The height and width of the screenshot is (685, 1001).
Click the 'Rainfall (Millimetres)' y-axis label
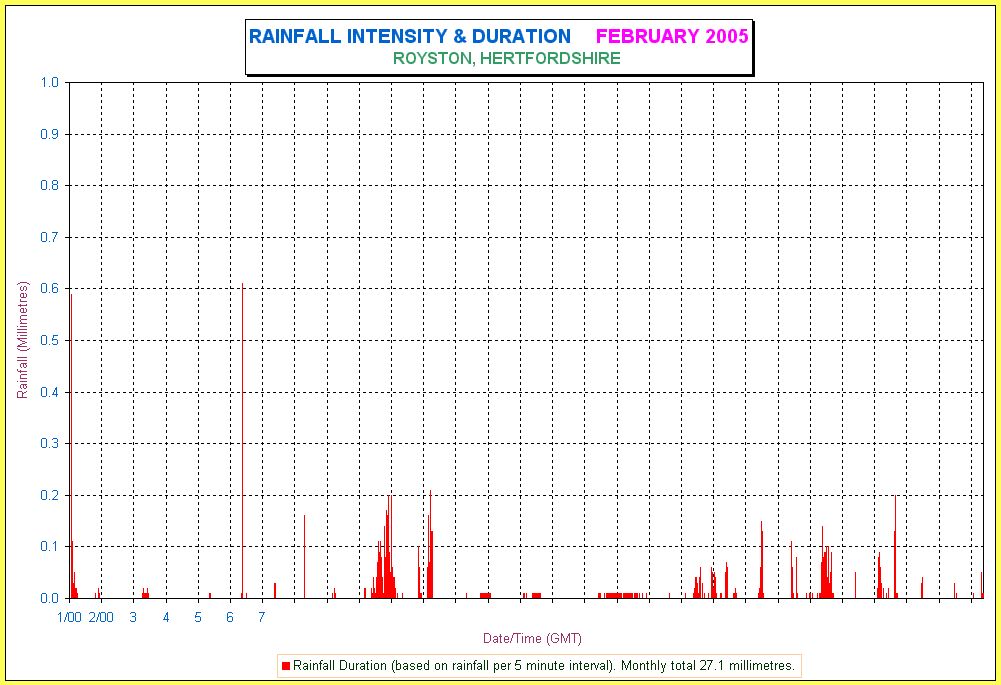click(22, 340)
